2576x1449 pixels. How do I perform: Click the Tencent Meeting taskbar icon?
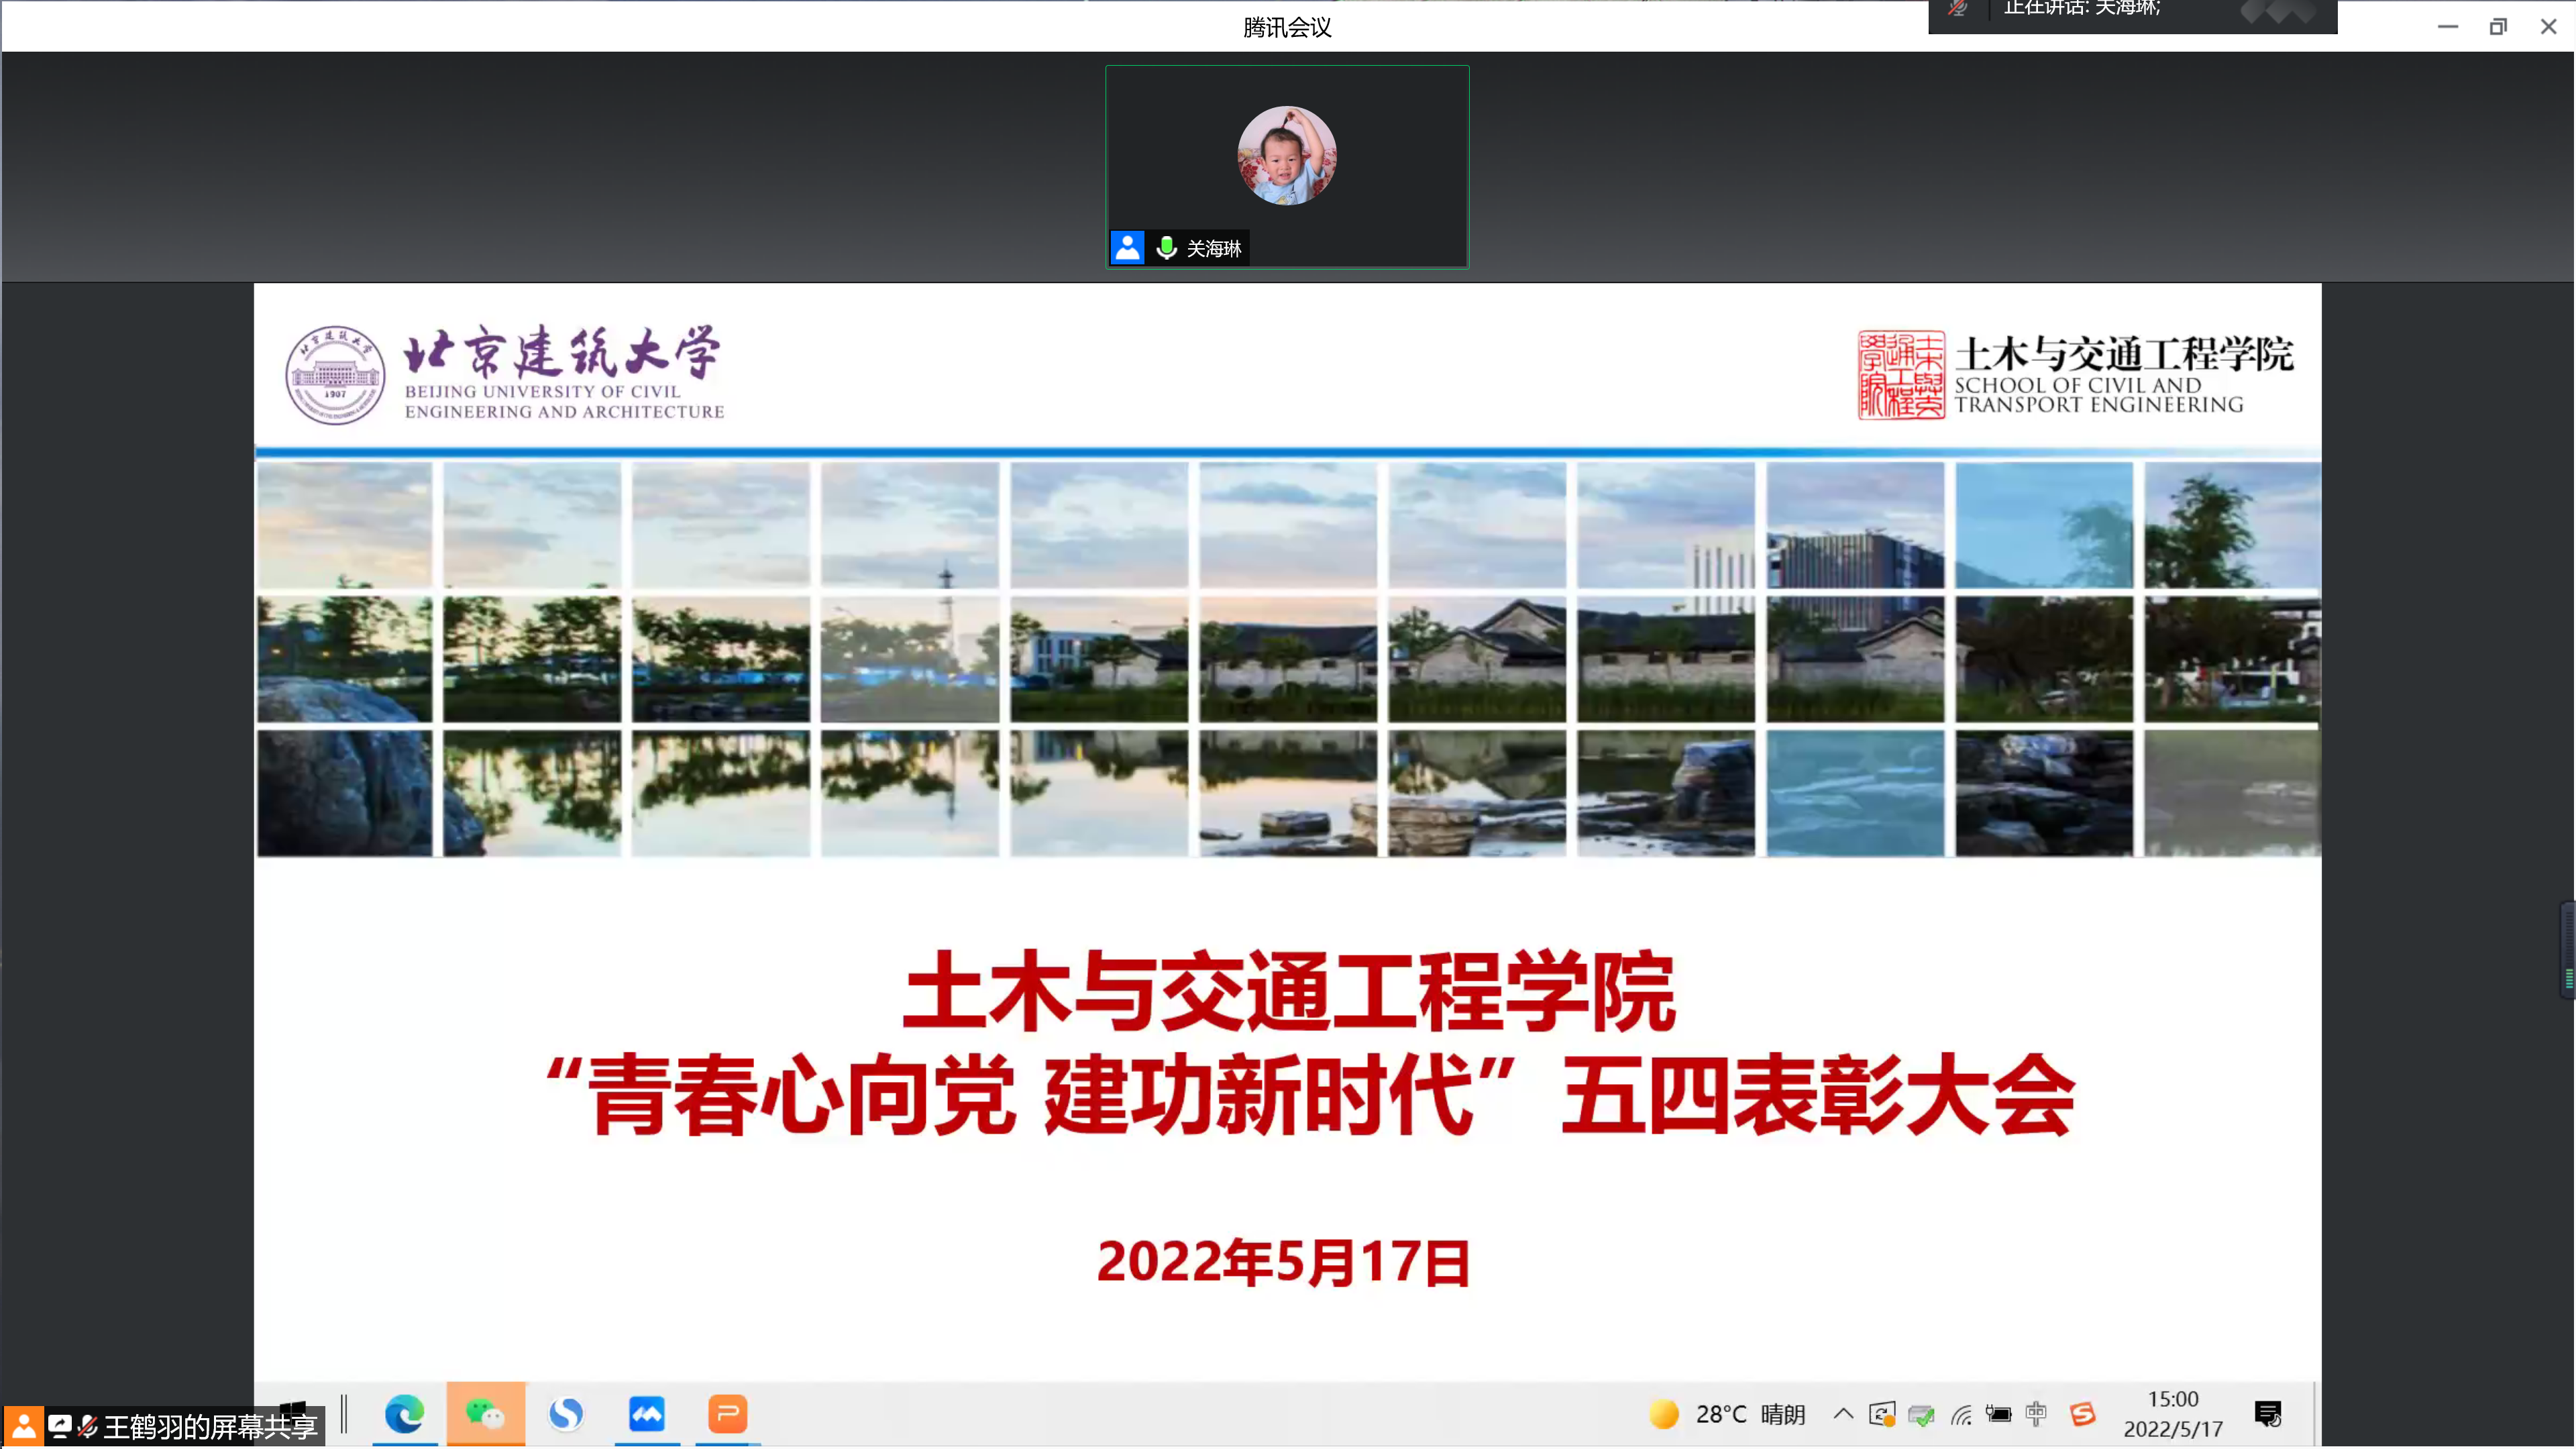pos(646,1413)
